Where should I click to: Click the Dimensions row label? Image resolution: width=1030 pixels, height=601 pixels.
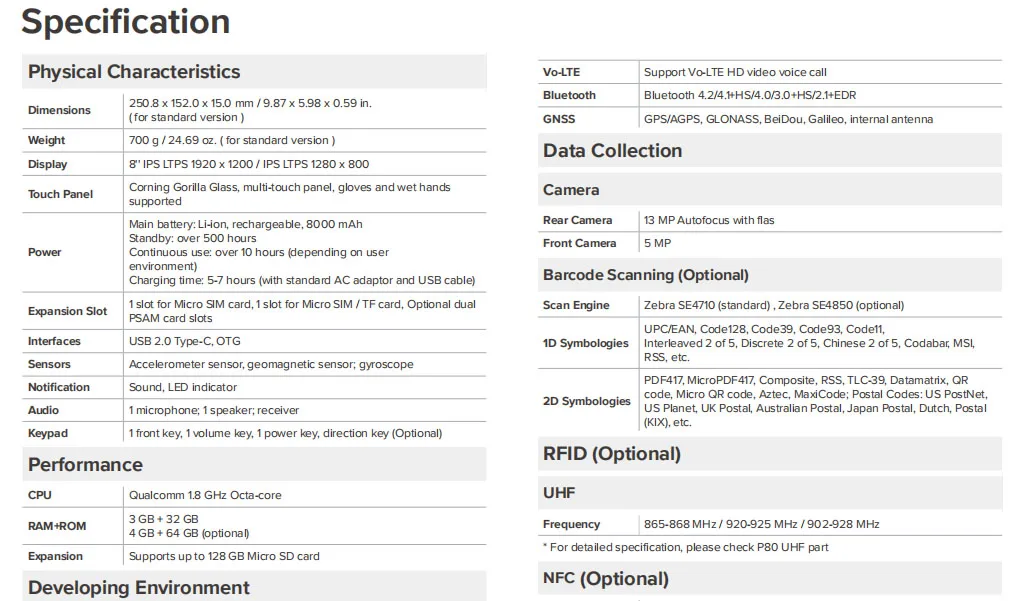(x=59, y=110)
